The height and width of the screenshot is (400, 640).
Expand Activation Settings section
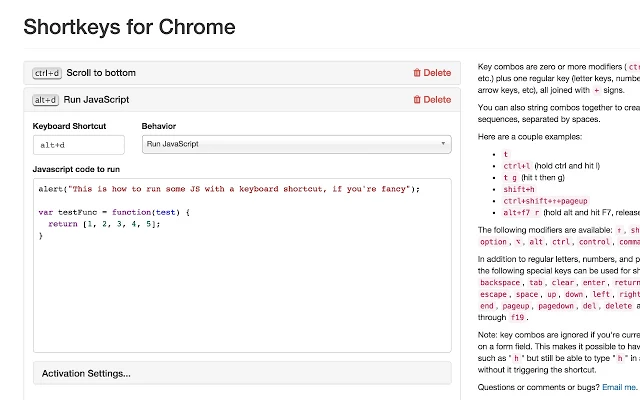[242, 373]
